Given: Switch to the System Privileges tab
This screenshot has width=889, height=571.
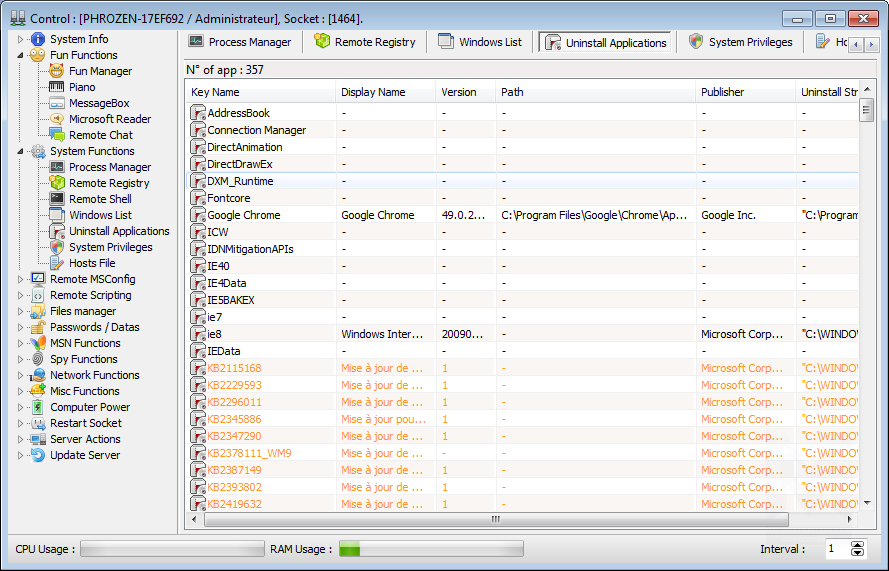Looking at the screenshot, I should (x=740, y=42).
